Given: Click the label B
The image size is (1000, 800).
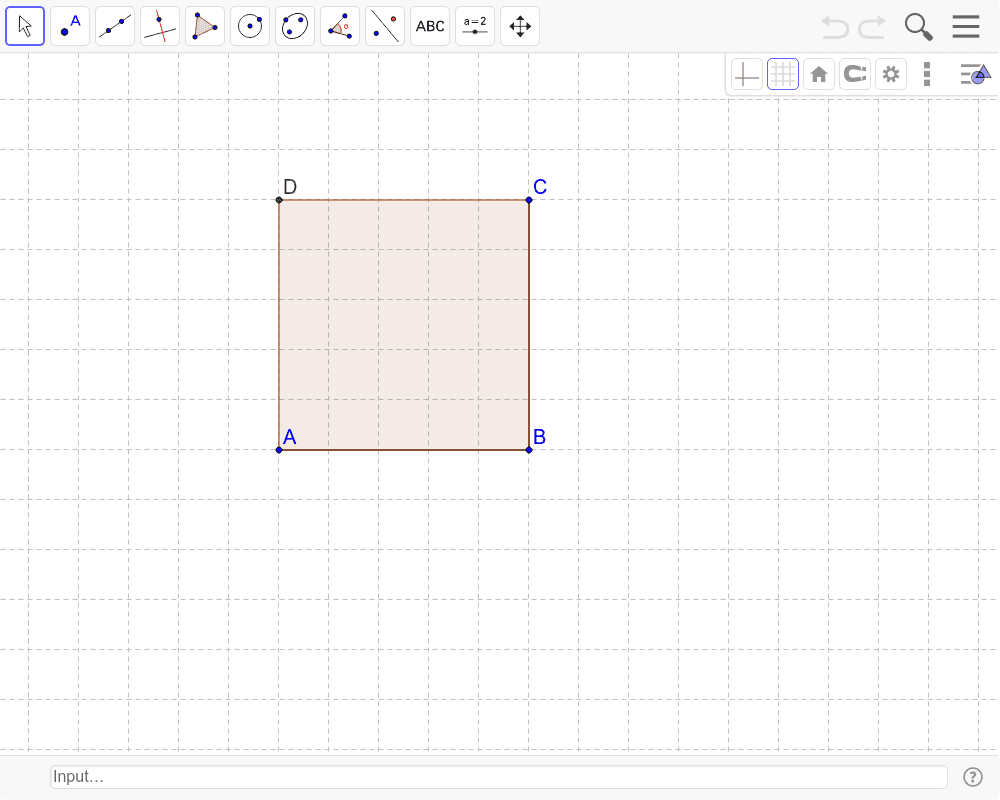Looking at the screenshot, I should pyautogui.click(x=540, y=437).
